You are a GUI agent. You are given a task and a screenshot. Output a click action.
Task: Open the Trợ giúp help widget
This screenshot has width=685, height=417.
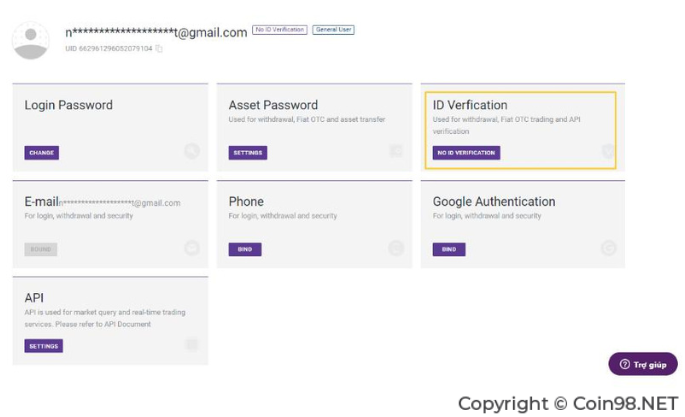[x=643, y=364]
